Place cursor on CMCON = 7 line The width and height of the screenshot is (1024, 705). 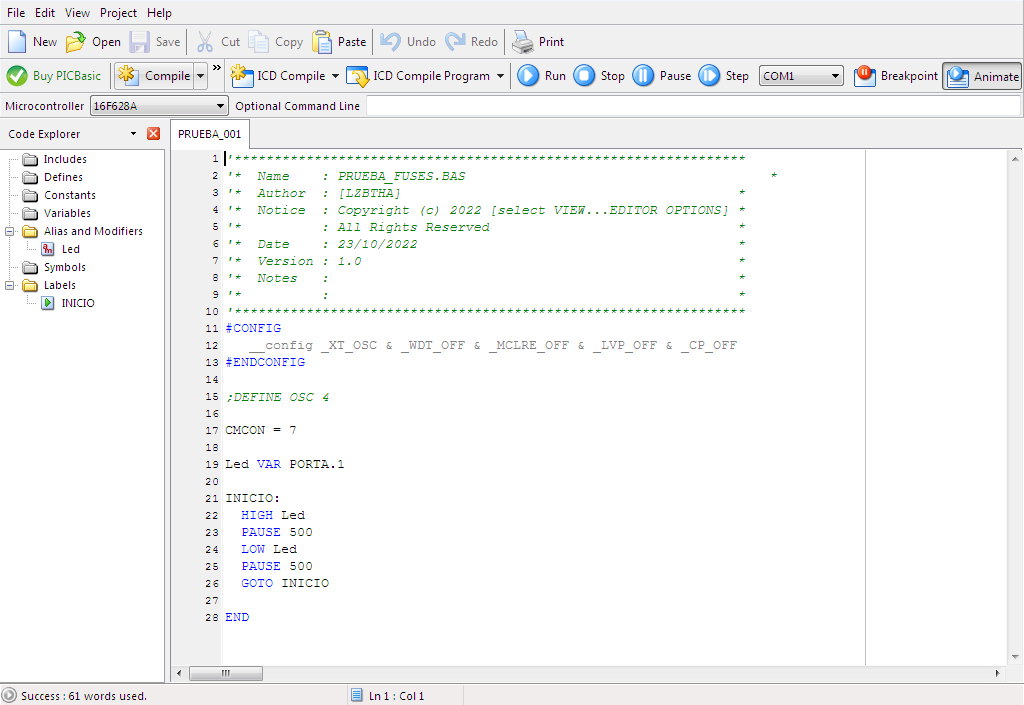261,430
